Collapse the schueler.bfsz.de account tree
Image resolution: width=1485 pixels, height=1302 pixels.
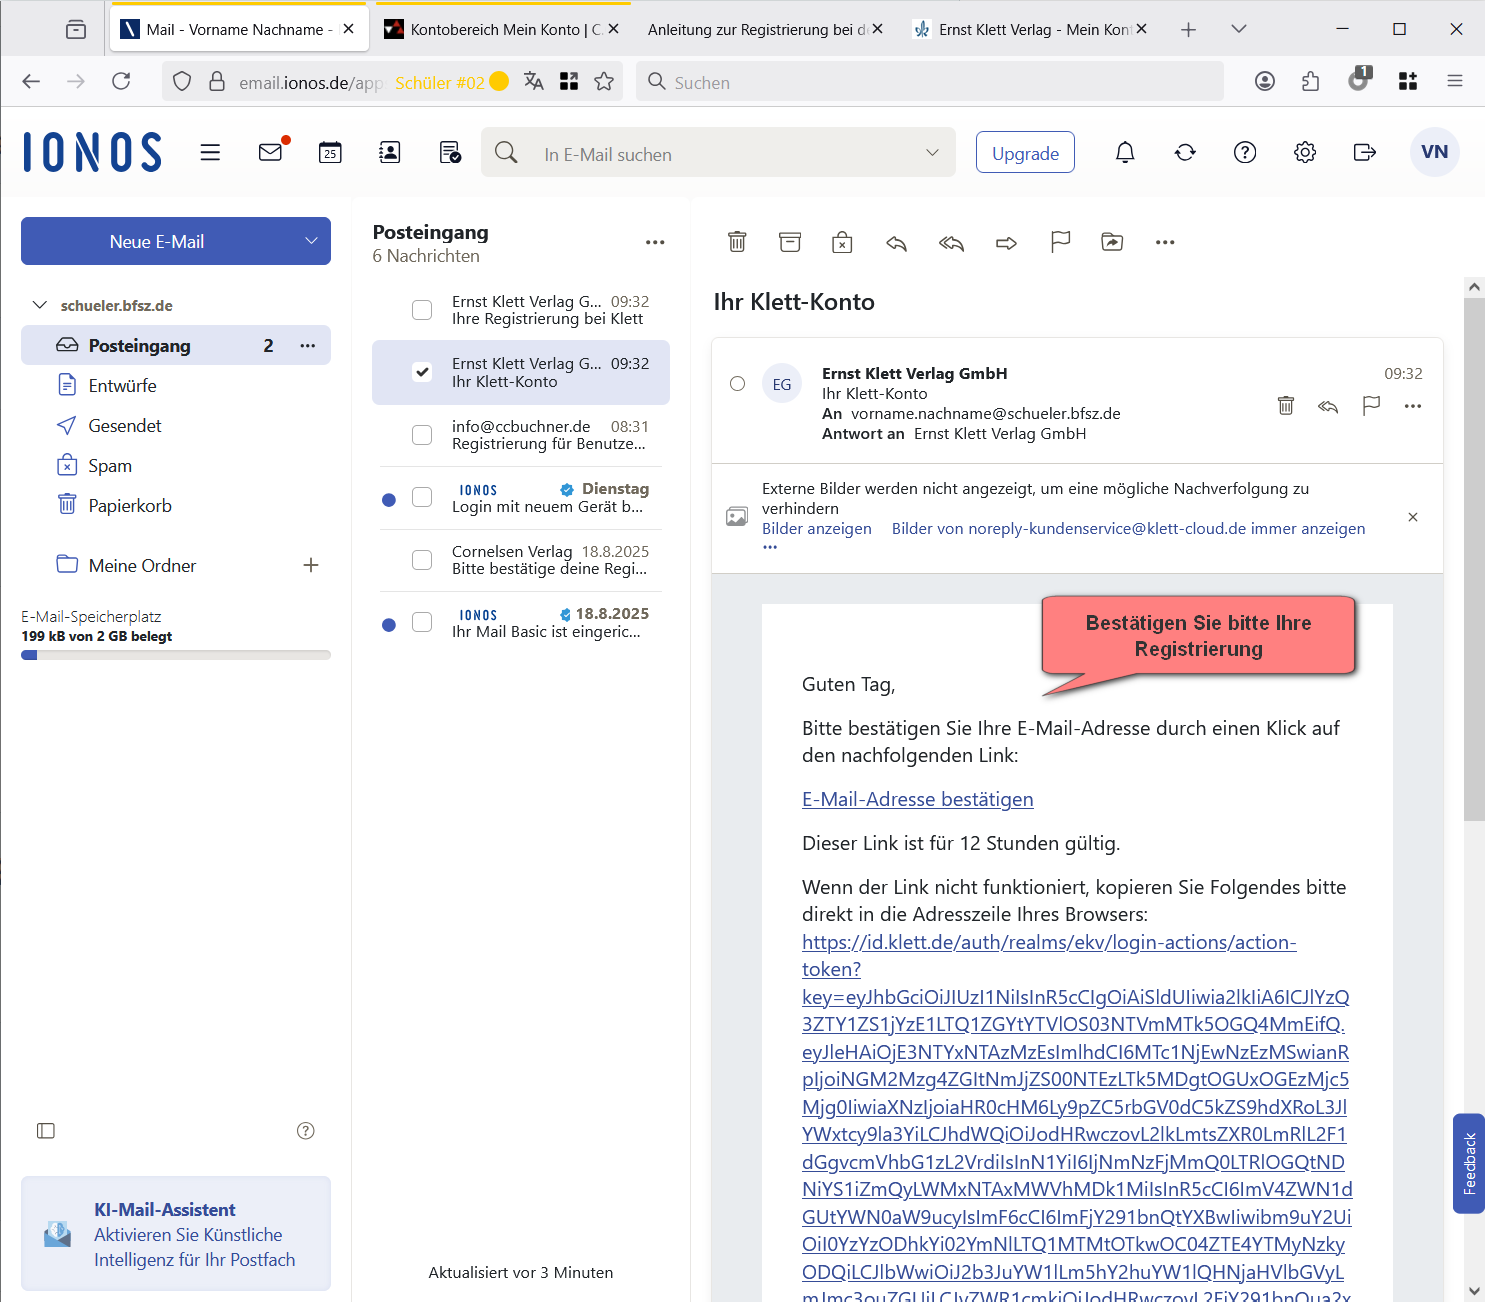pos(40,305)
